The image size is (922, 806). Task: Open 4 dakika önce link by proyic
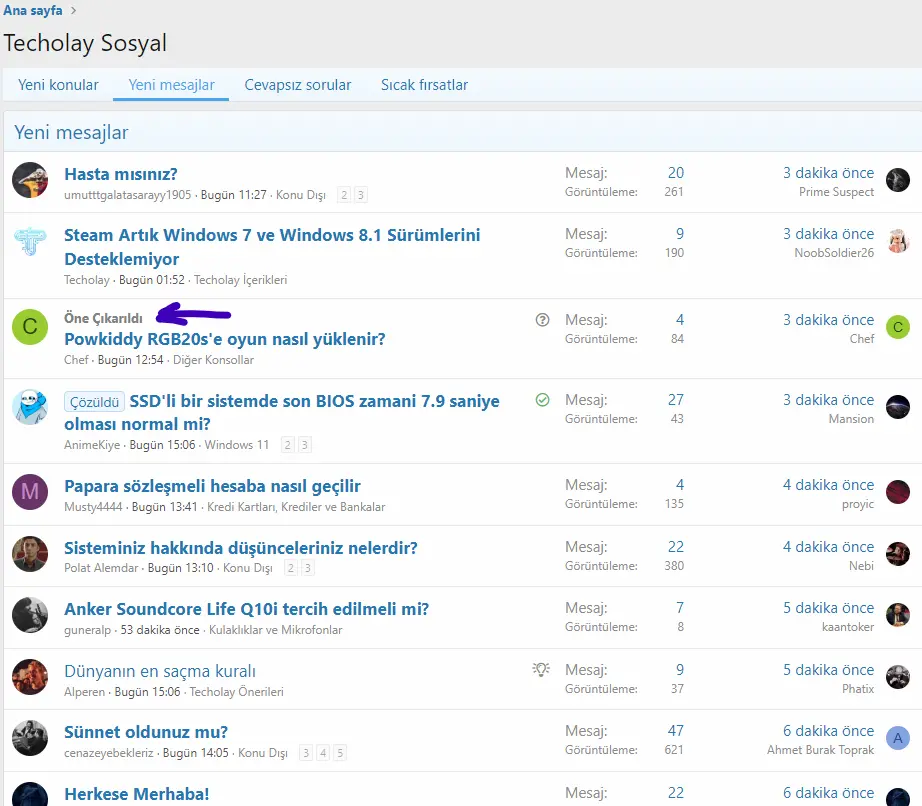[x=828, y=485]
